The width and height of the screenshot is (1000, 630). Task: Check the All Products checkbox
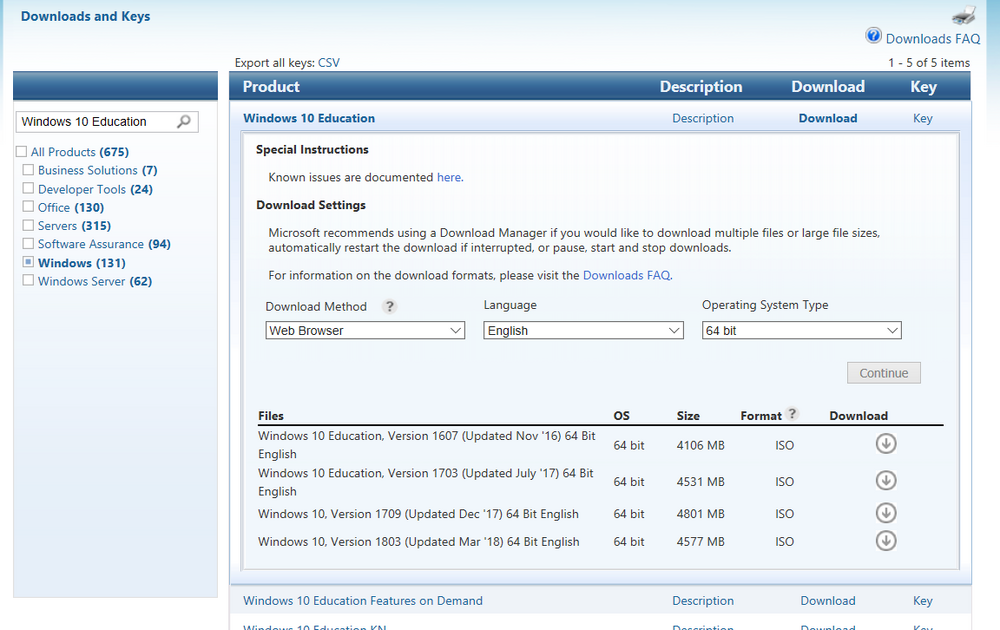[x=22, y=152]
